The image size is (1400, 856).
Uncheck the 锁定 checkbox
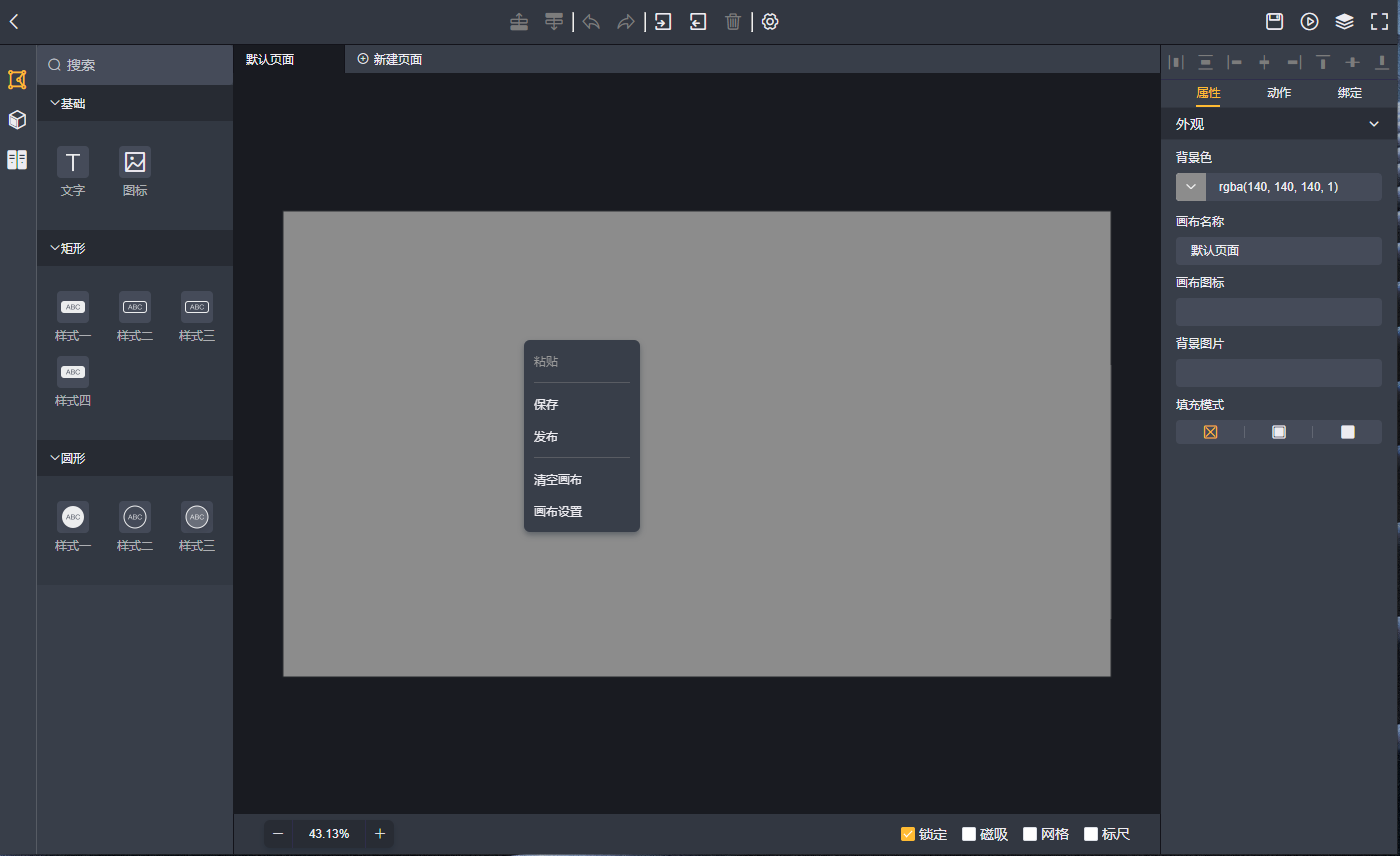click(x=908, y=834)
